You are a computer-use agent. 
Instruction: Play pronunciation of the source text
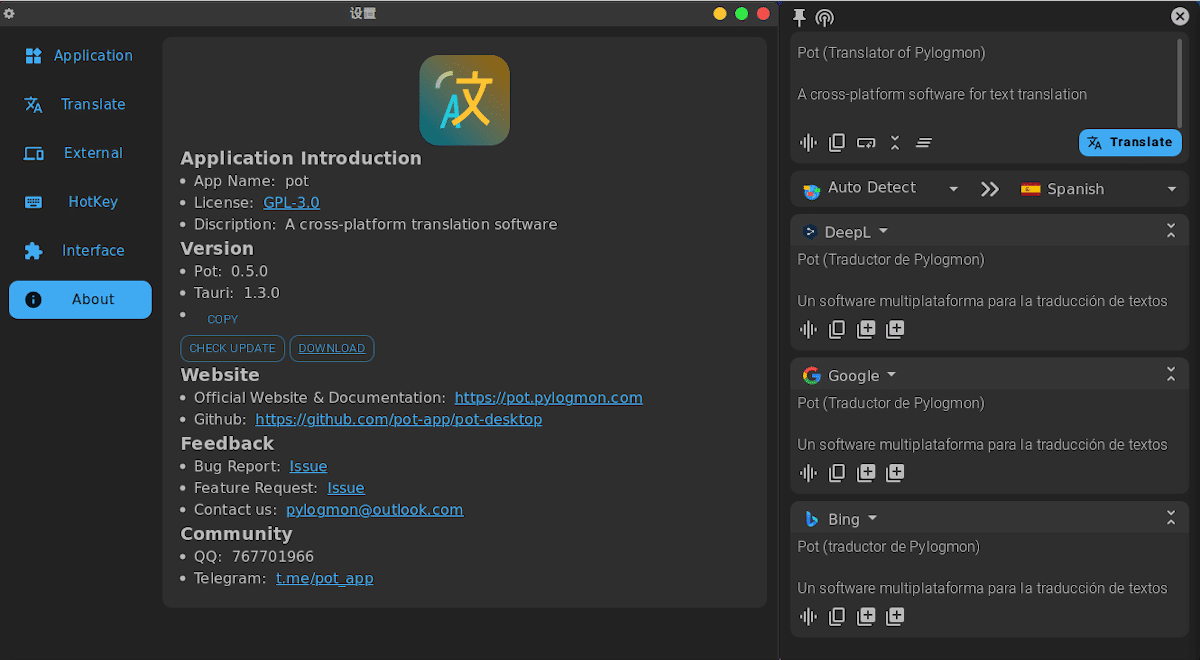808,142
